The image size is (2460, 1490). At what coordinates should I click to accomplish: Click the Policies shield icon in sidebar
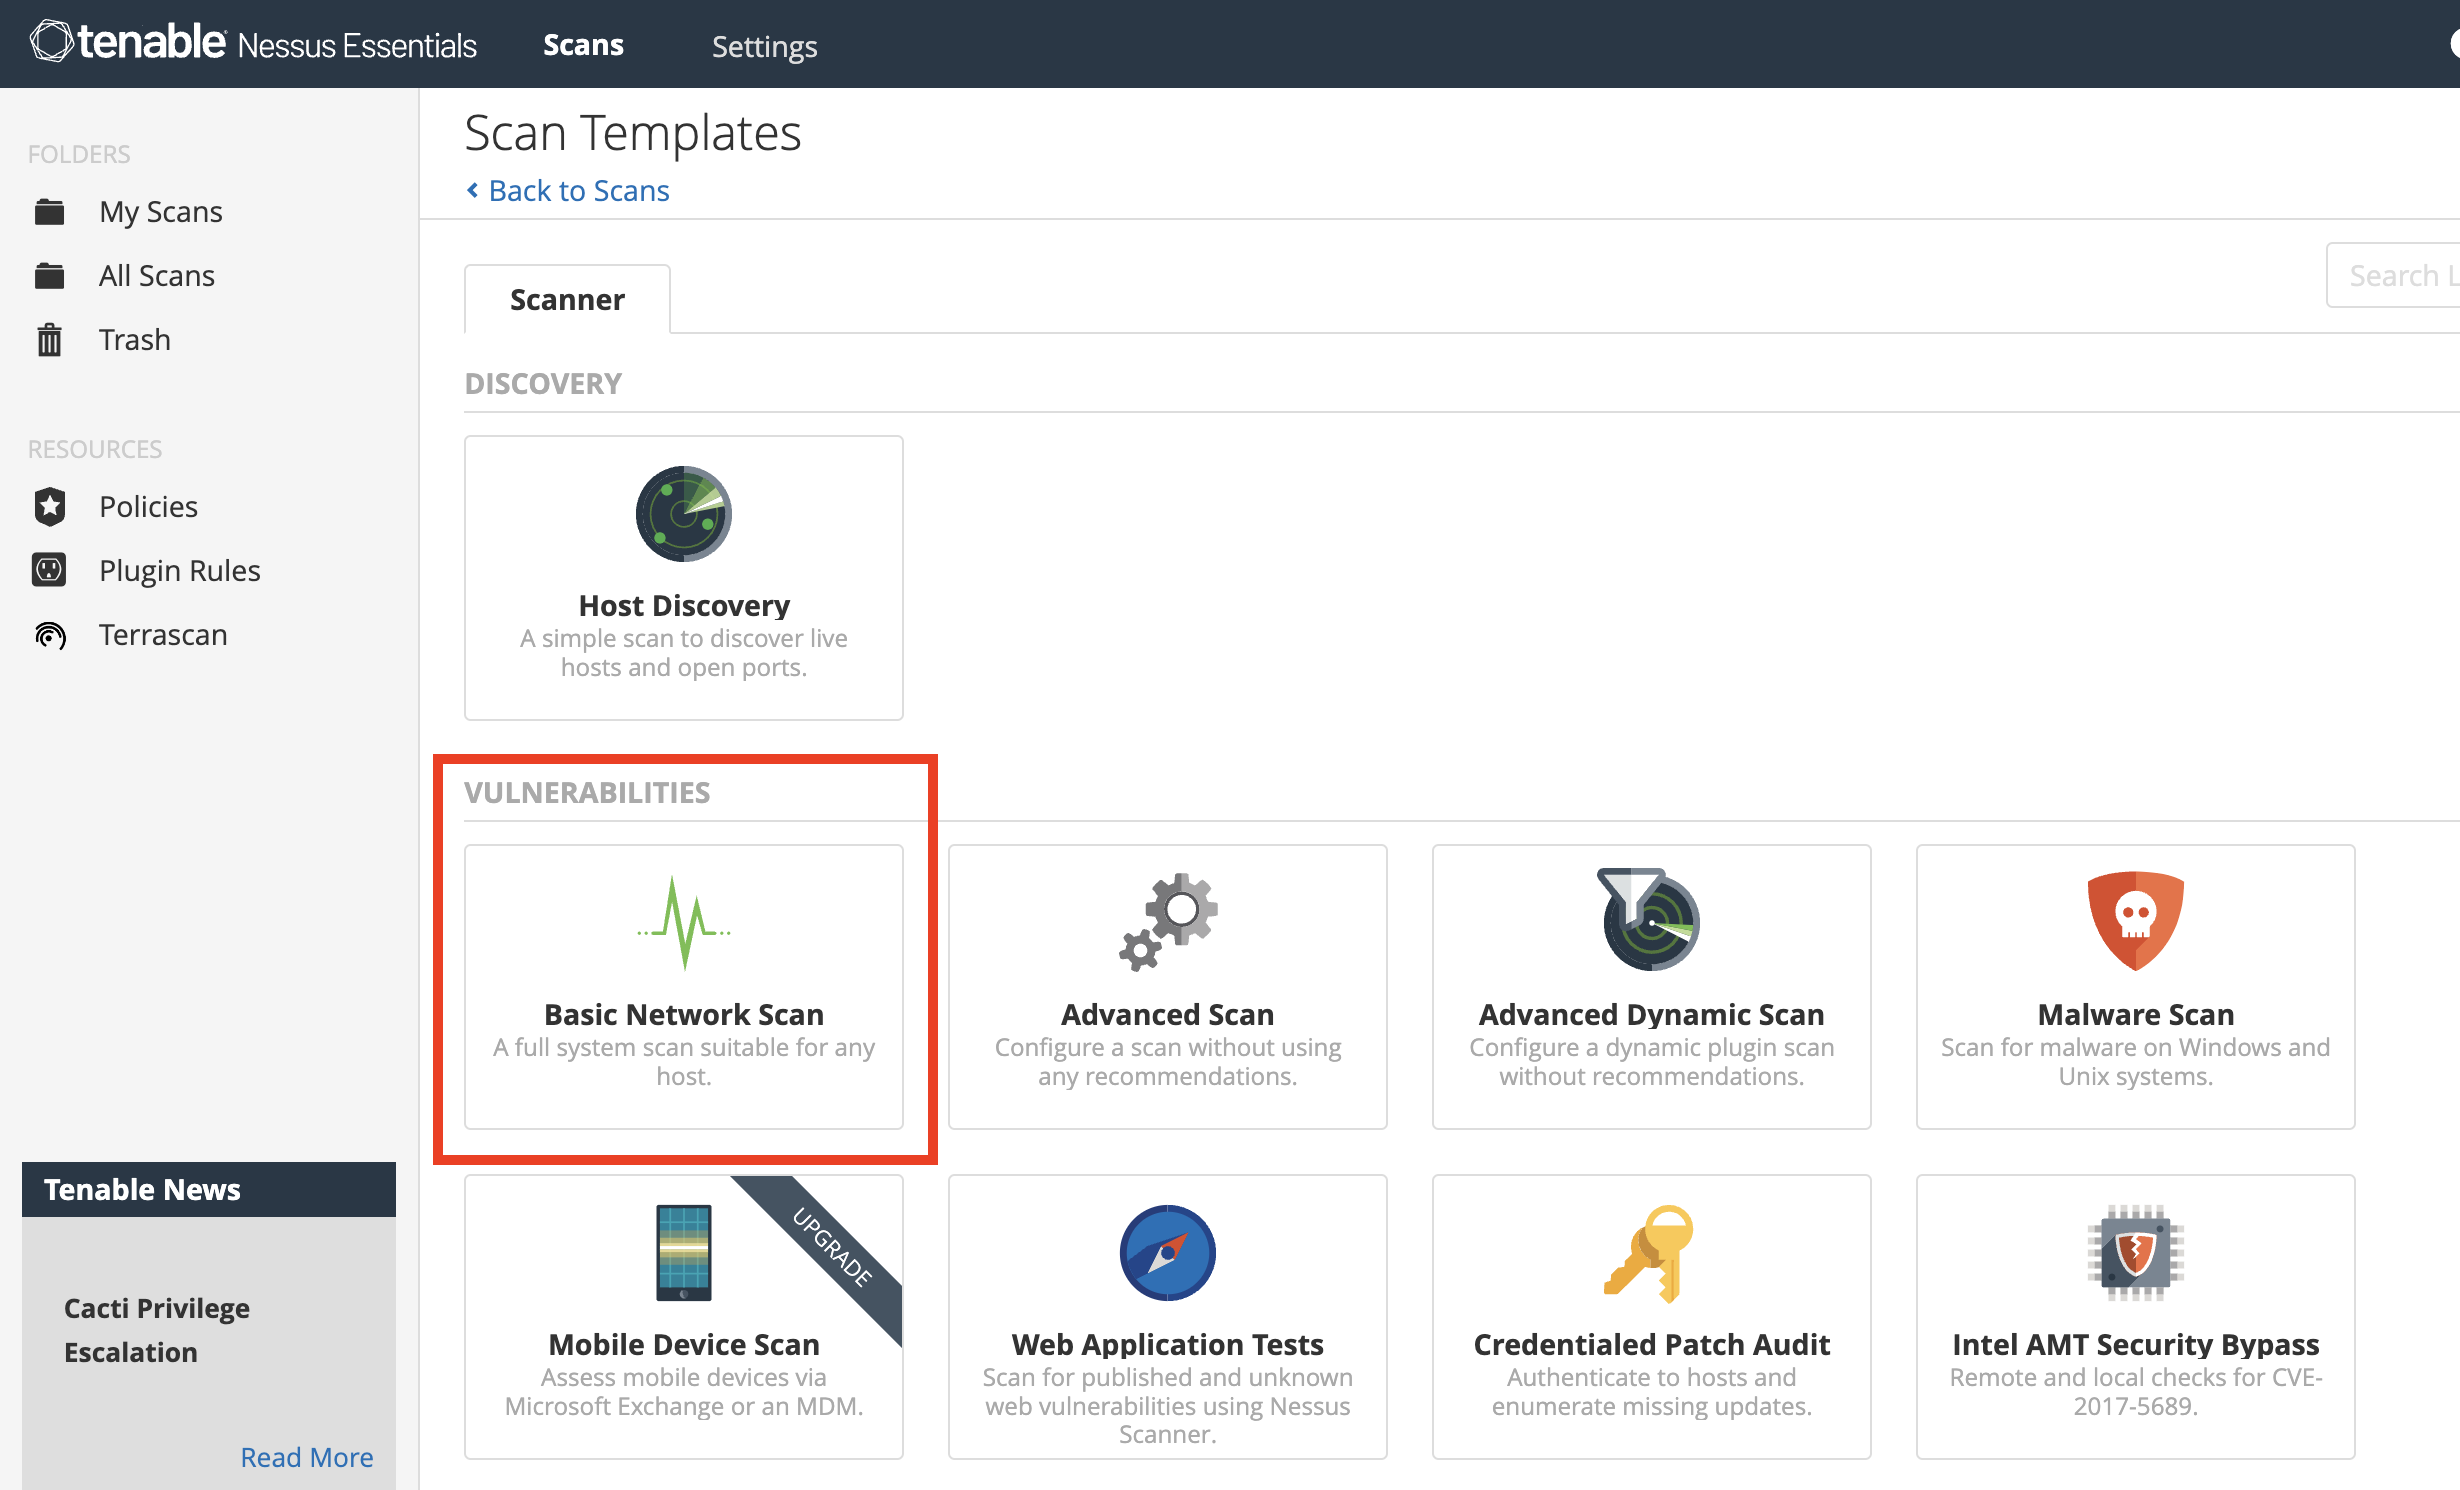click(x=50, y=507)
